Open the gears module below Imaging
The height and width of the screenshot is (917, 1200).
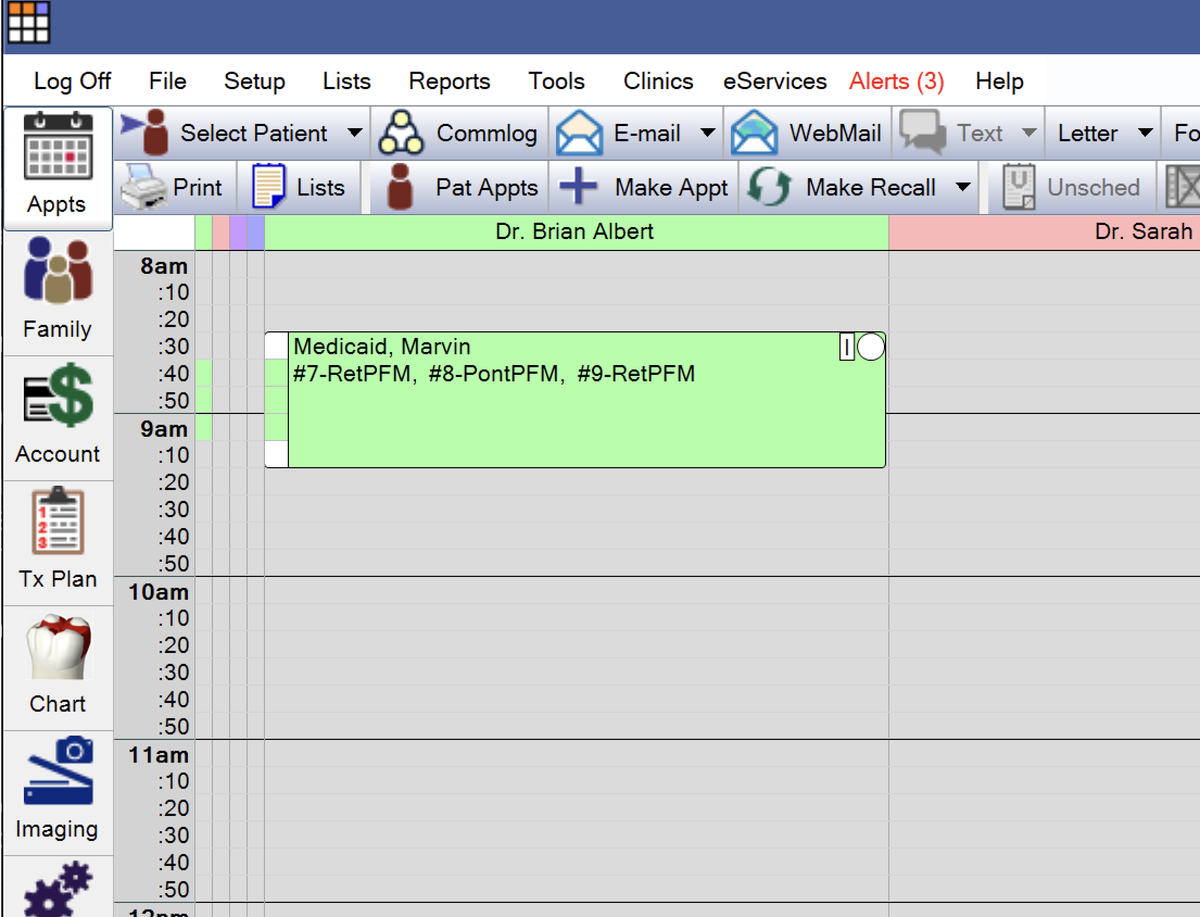click(x=57, y=888)
